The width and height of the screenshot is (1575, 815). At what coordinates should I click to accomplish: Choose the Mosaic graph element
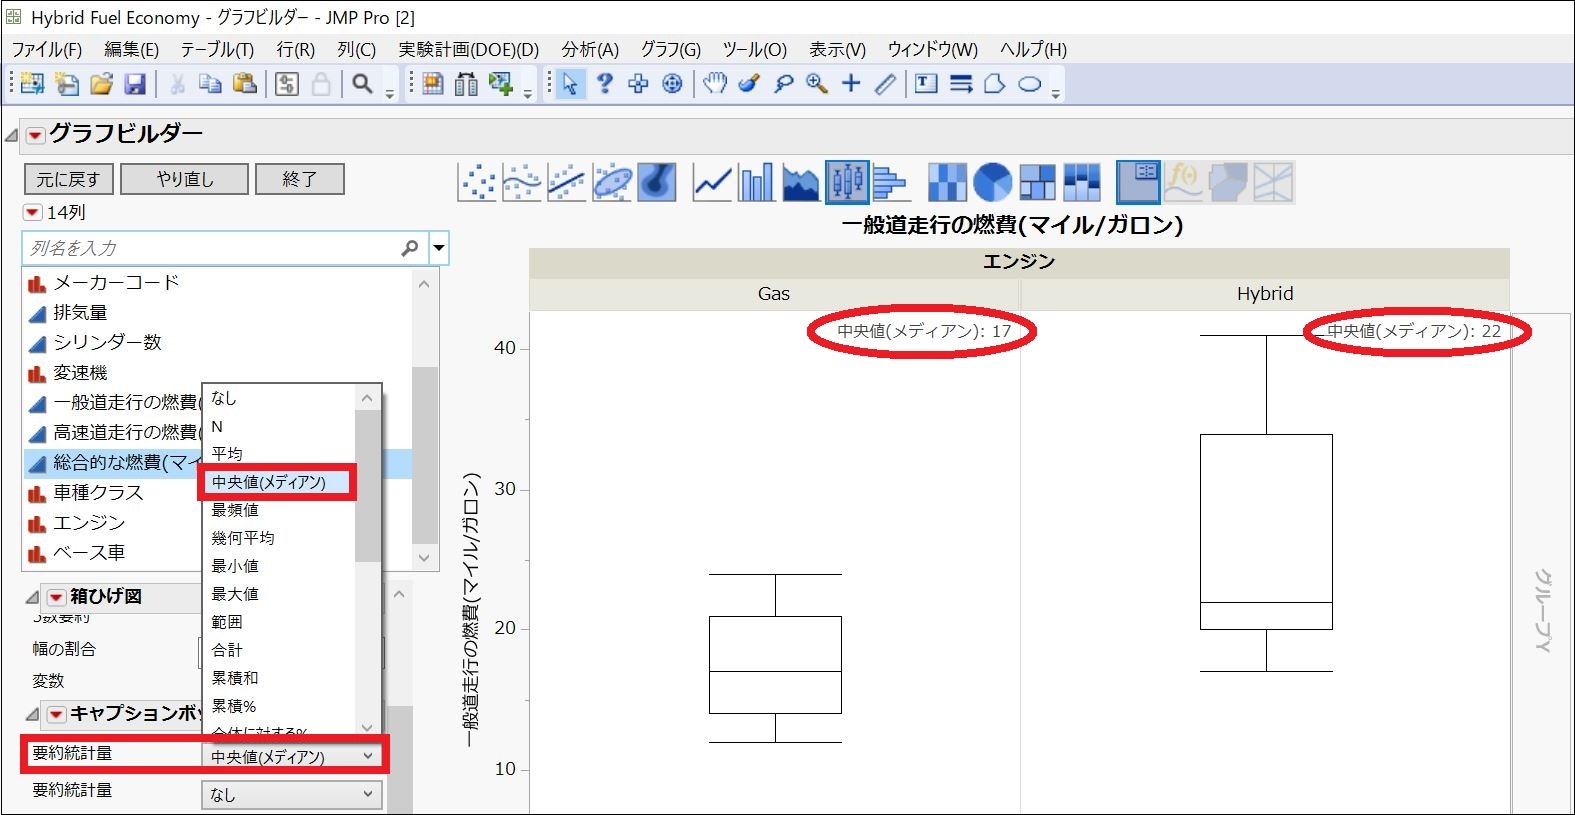coord(1082,182)
